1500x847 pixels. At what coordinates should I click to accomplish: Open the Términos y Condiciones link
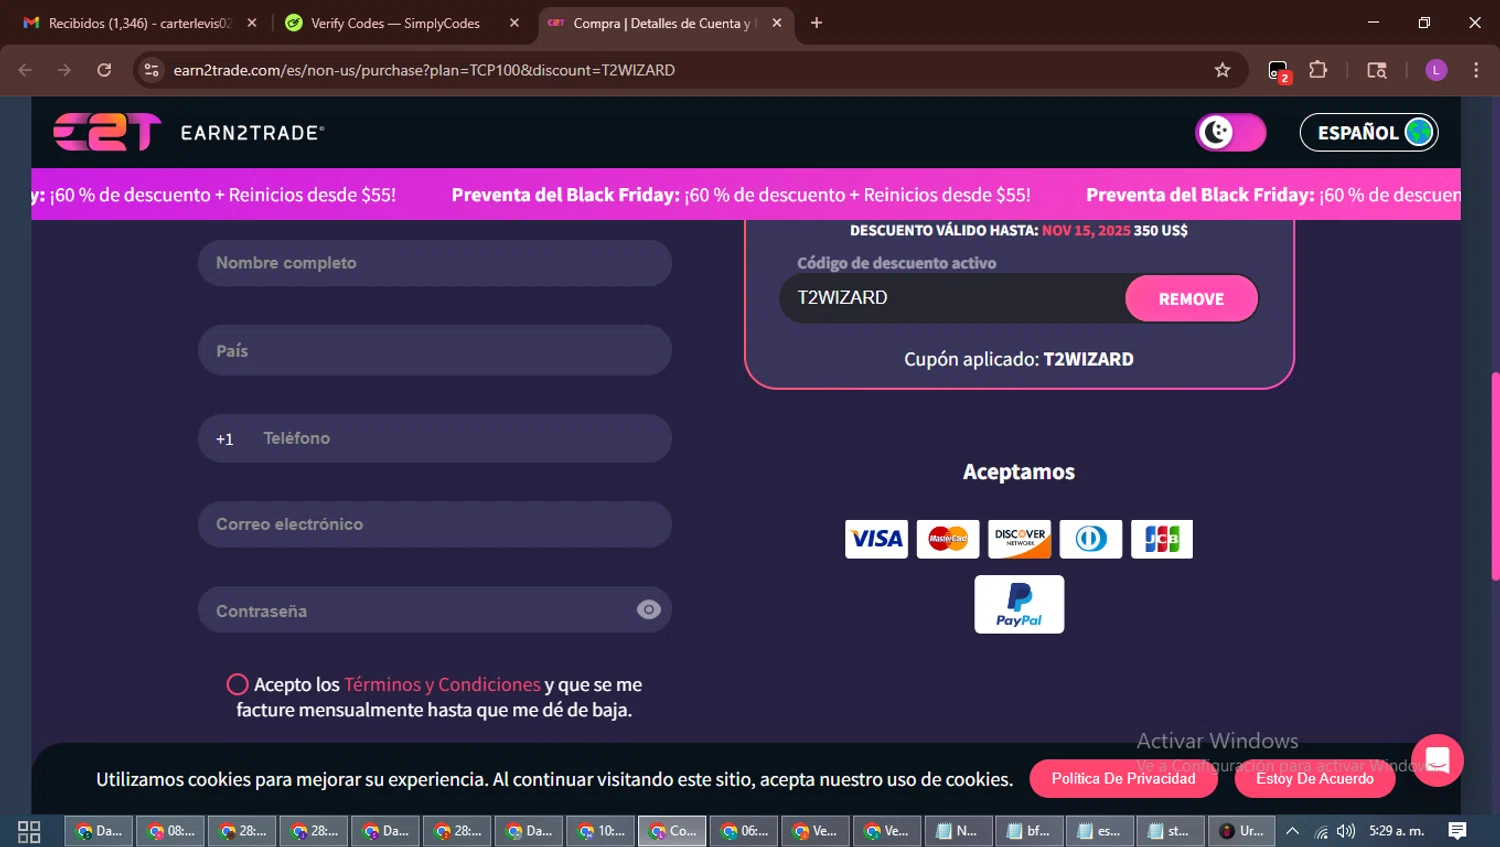pos(442,684)
